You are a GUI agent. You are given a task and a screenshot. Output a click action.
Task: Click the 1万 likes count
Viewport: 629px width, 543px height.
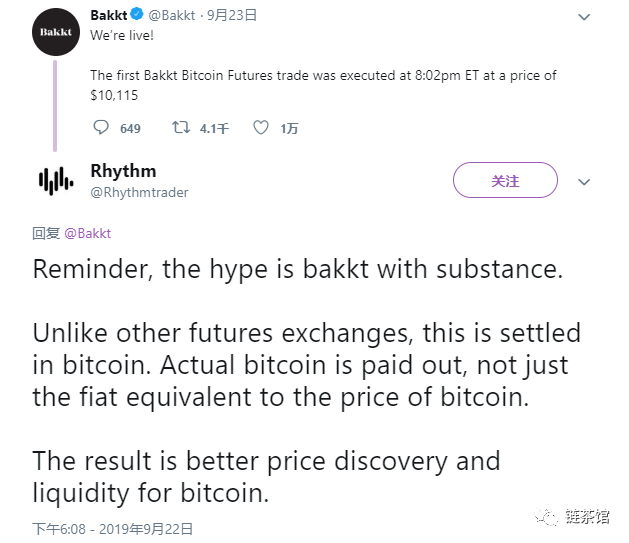pos(289,129)
